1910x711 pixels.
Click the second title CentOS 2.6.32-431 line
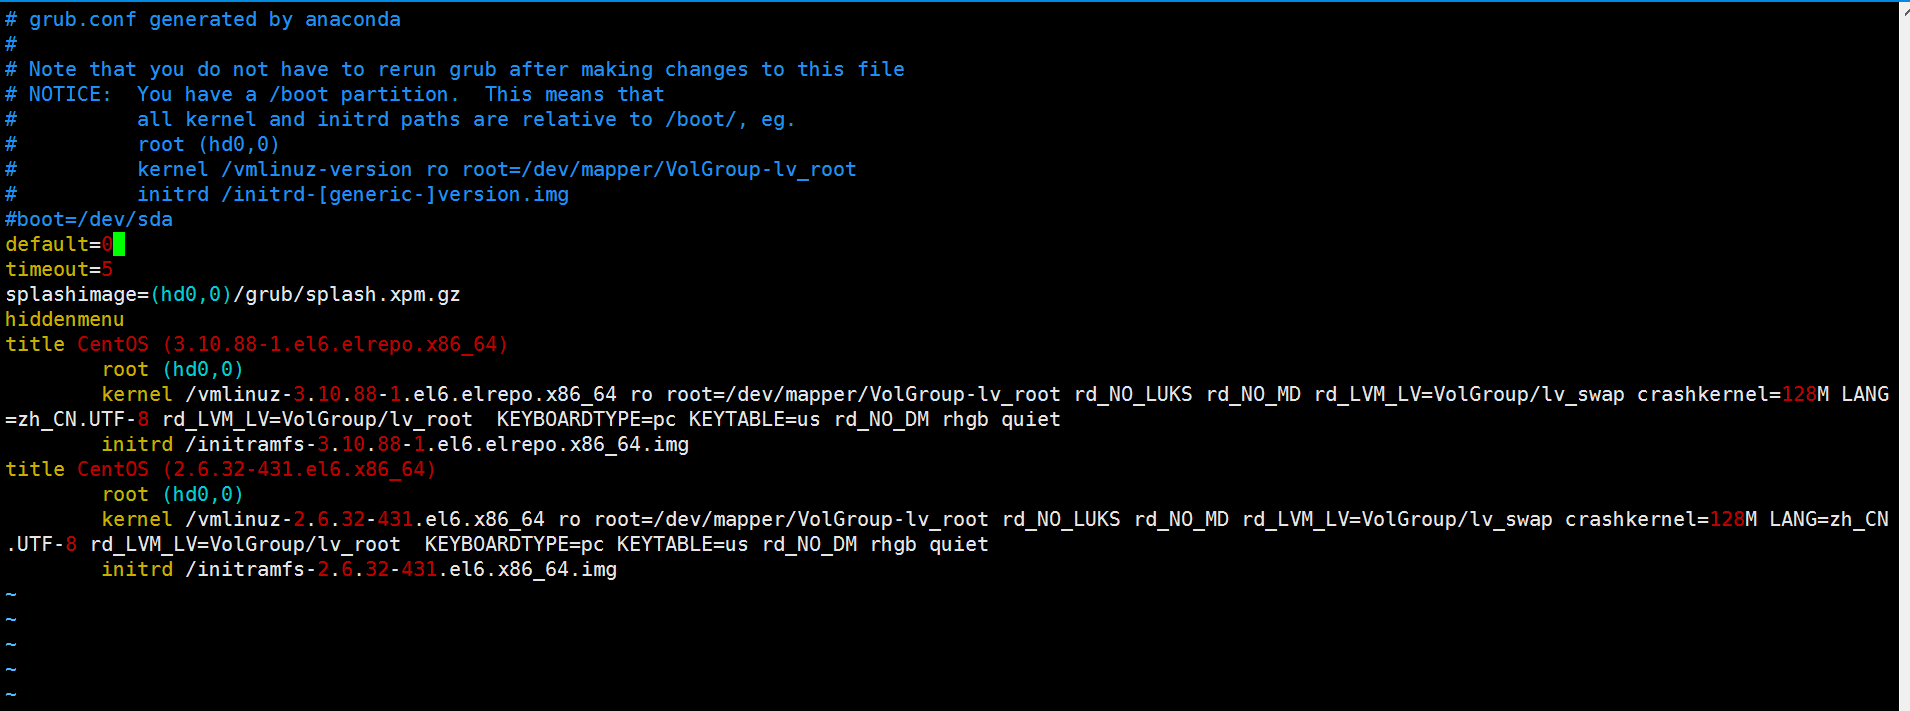click(221, 469)
